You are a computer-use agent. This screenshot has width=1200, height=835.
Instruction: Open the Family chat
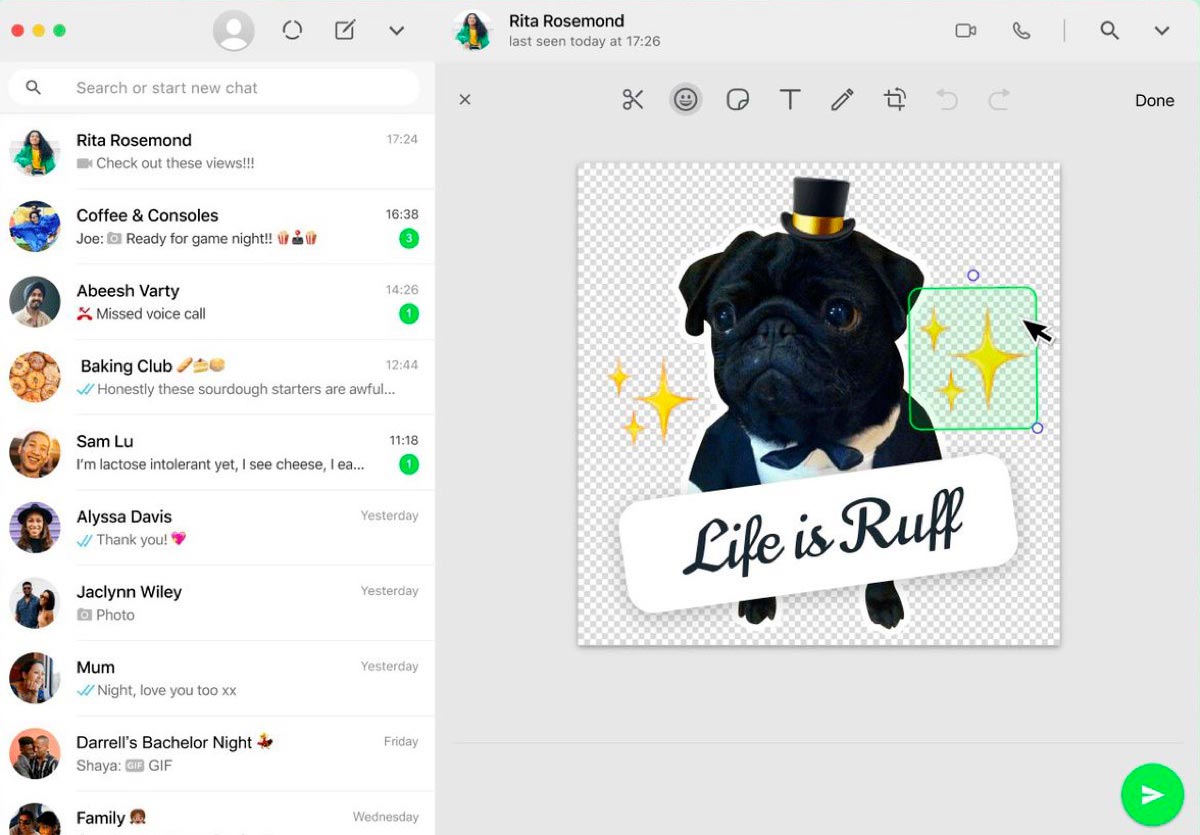217,813
